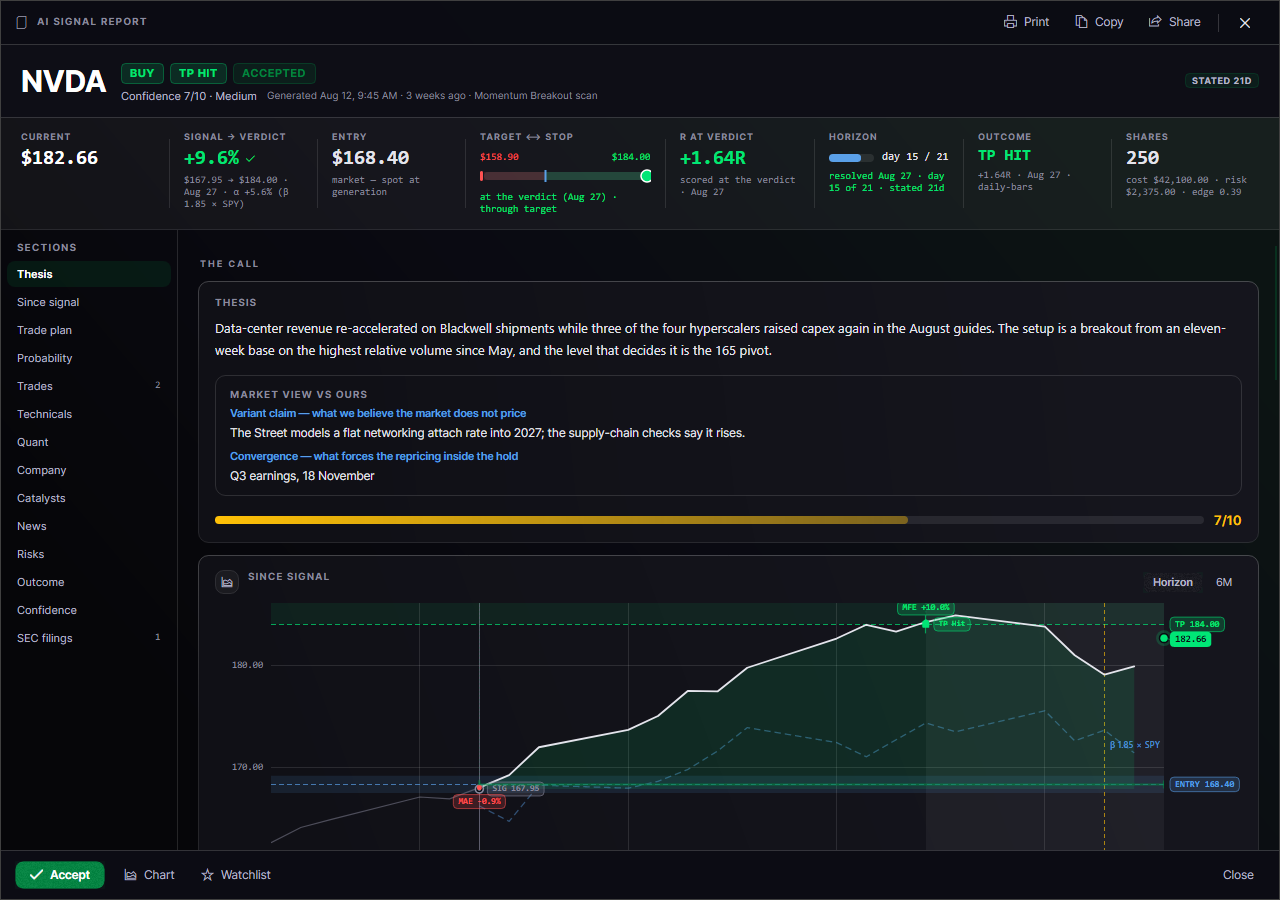Click the TP HIT badge in header
This screenshot has height=900, width=1280.
coord(198,73)
